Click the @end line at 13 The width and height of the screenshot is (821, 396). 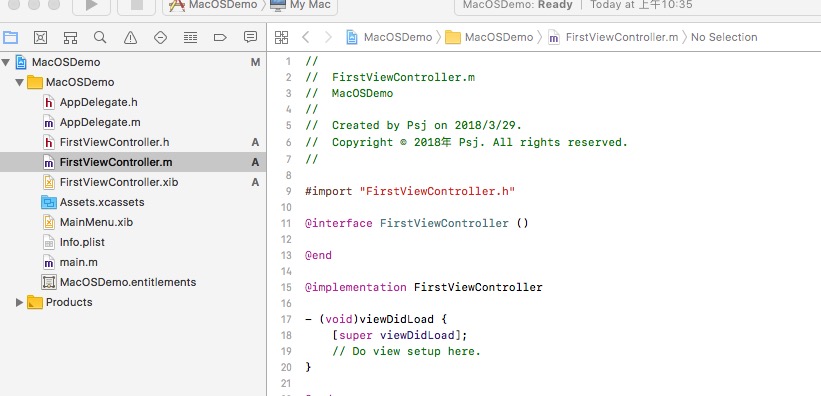tap(318, 255)
